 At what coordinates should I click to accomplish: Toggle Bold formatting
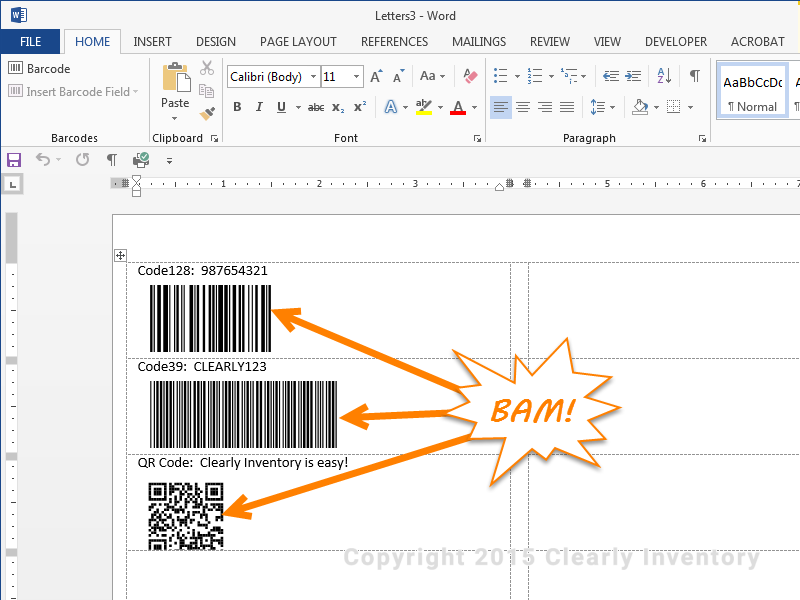point(237,107)
